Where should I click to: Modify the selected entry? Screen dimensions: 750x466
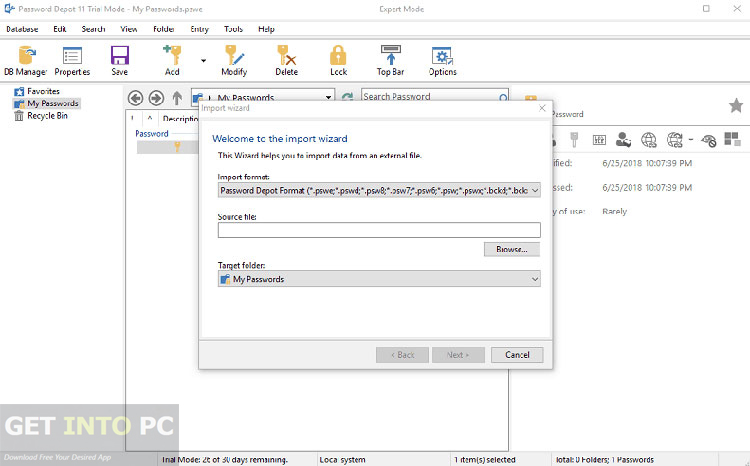[234, 61]
